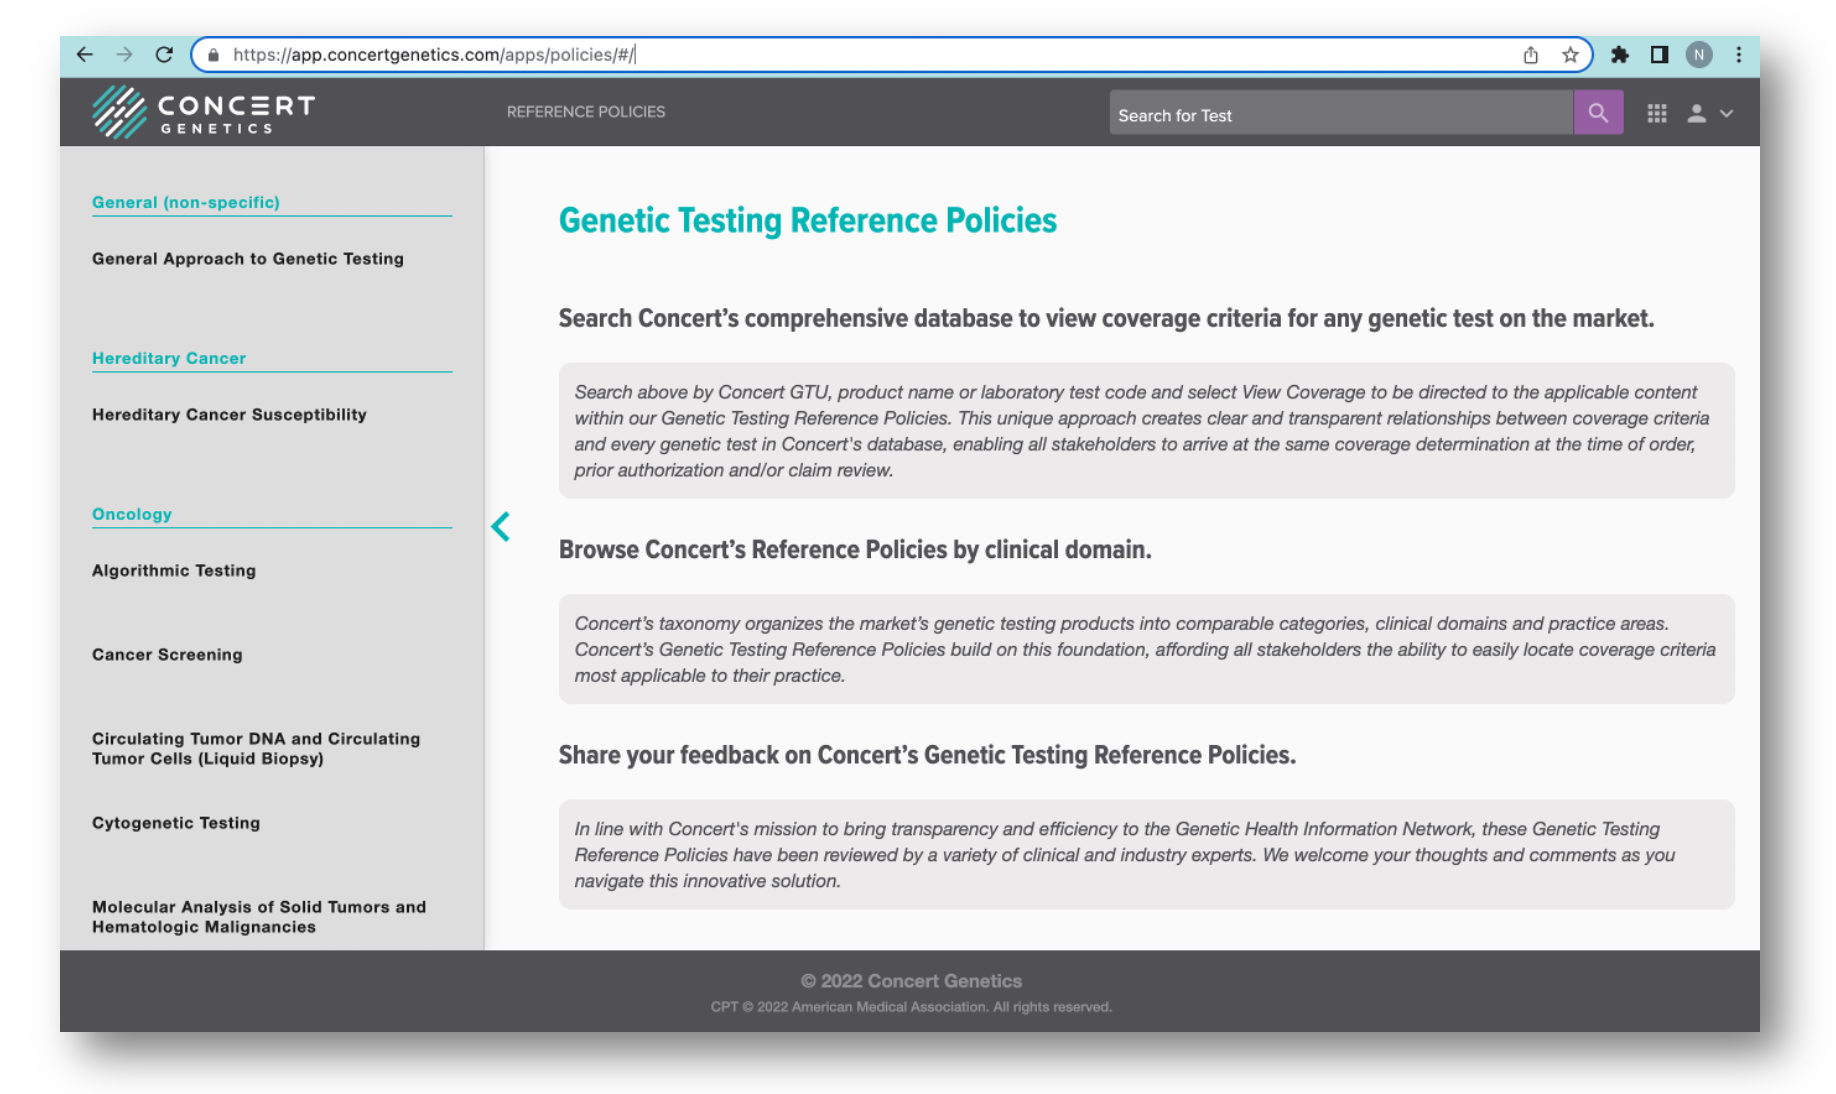This screenshot has height=1094, width=1836.
Task: Click the browser forward arrow
Action: click(x=124, y=55)
